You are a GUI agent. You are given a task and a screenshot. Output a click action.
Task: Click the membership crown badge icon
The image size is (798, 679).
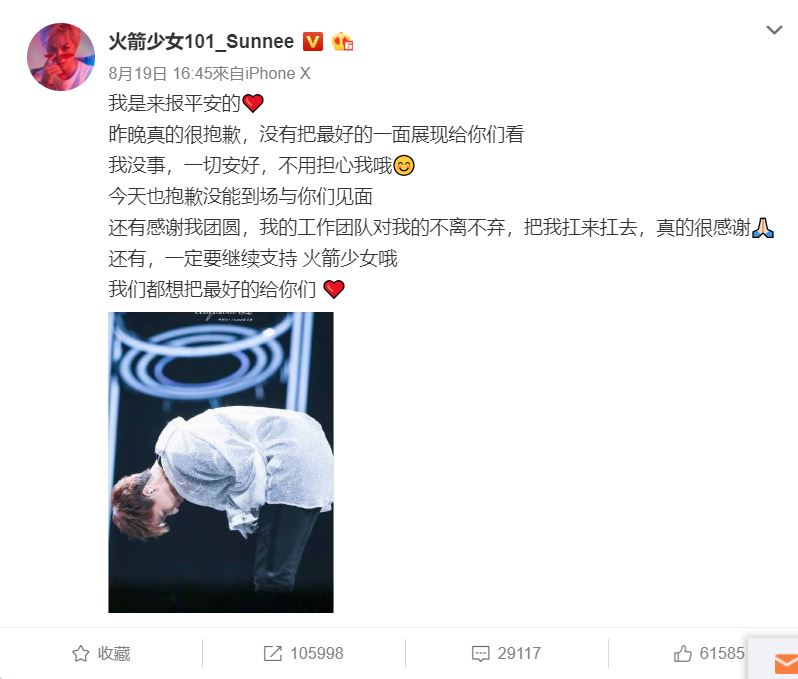tap(343, 41)
